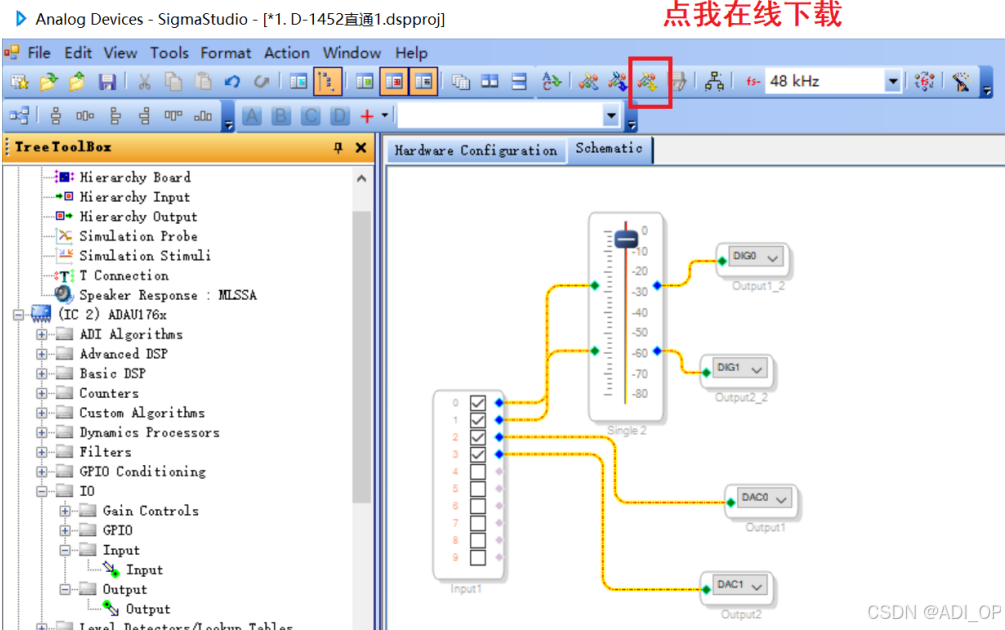Select the Input block tree item
Viewport: 1005px width, 630px height.
[144, 570]
